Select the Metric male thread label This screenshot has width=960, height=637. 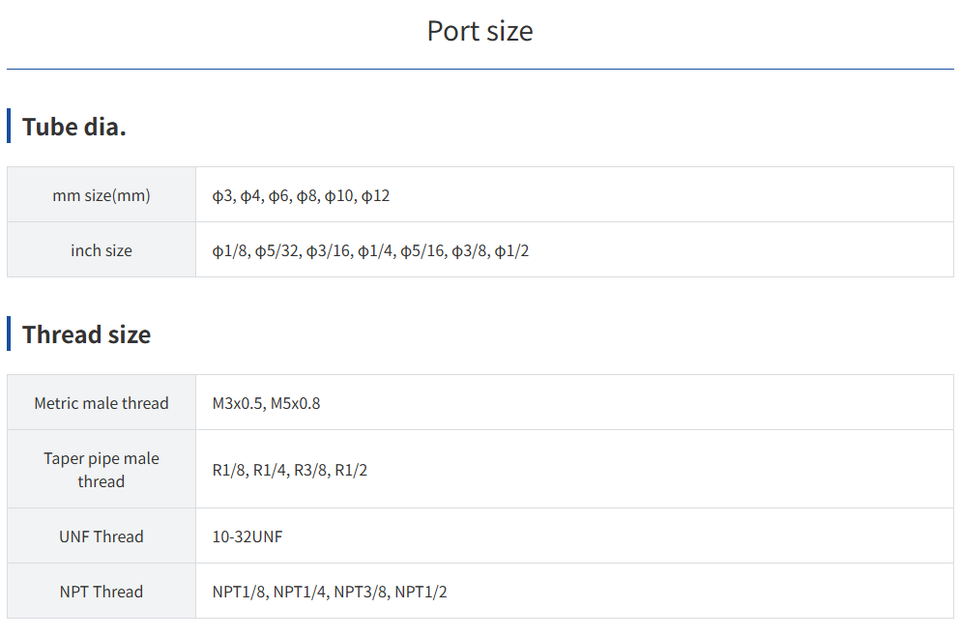[101, 403]
